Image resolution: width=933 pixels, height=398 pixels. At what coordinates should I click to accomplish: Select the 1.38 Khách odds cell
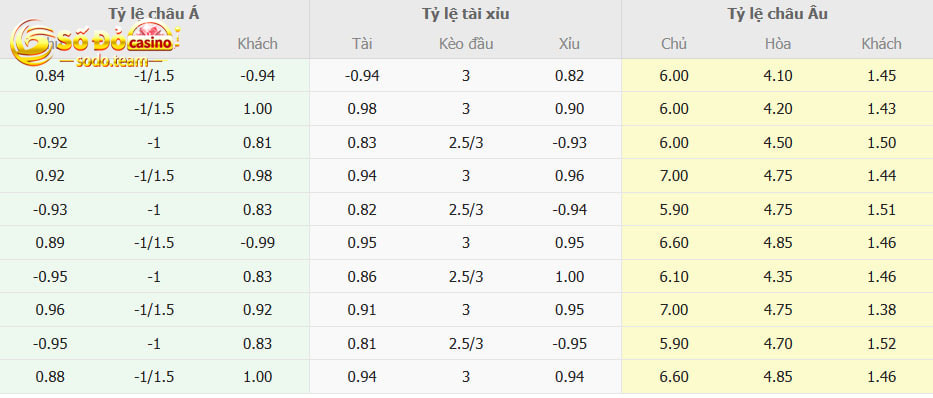coord(882,310)
